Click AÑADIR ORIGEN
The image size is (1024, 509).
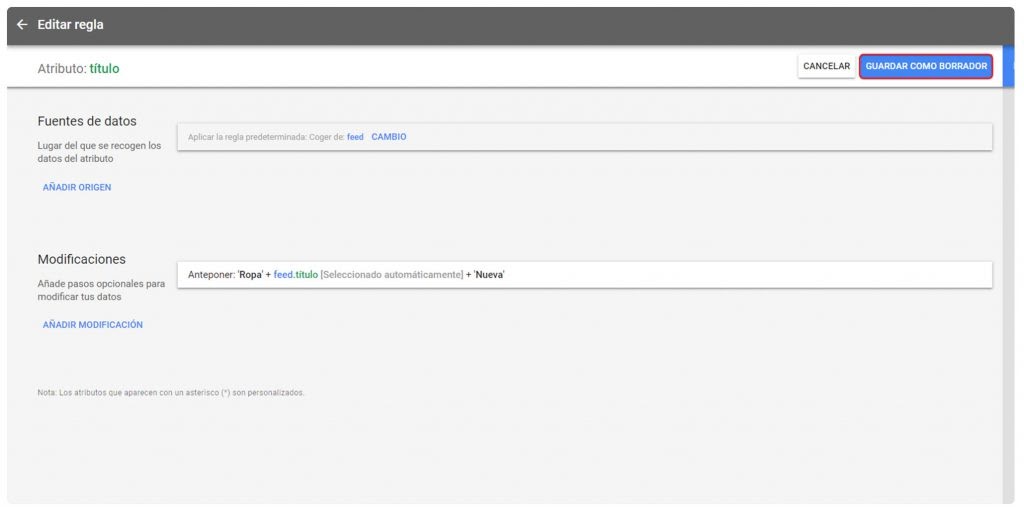tap(77, 188)
